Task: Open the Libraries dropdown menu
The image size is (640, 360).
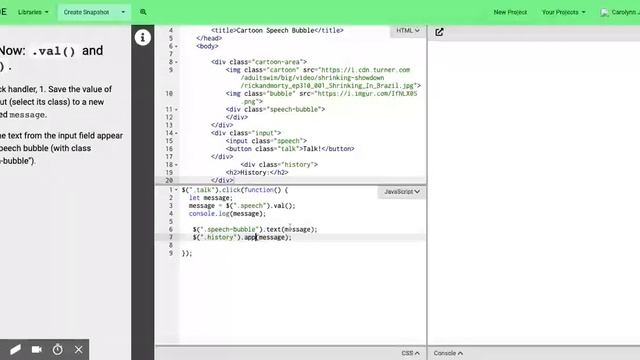Action: (33, 12)
